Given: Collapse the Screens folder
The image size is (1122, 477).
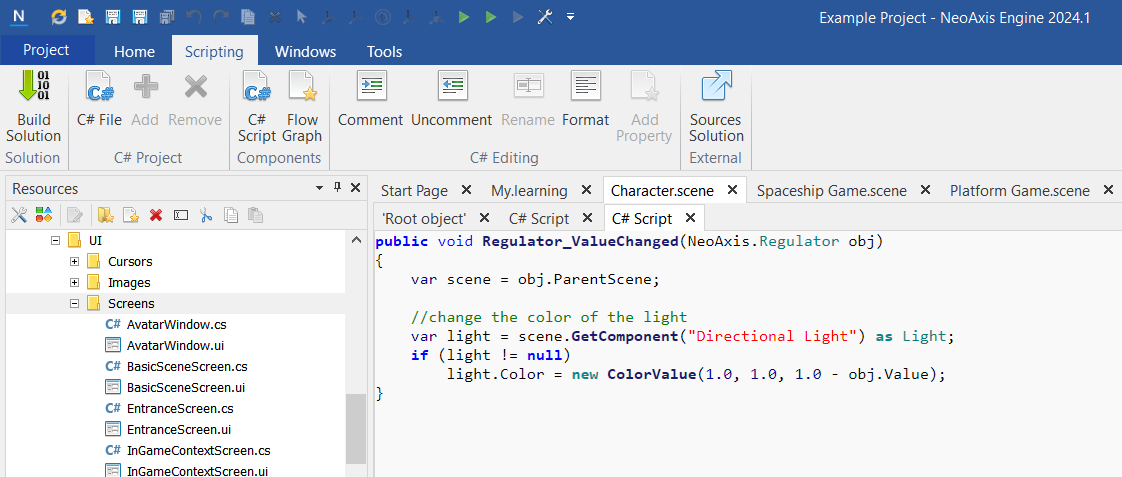Looking at the screenshot, I should tap(75, 303).
